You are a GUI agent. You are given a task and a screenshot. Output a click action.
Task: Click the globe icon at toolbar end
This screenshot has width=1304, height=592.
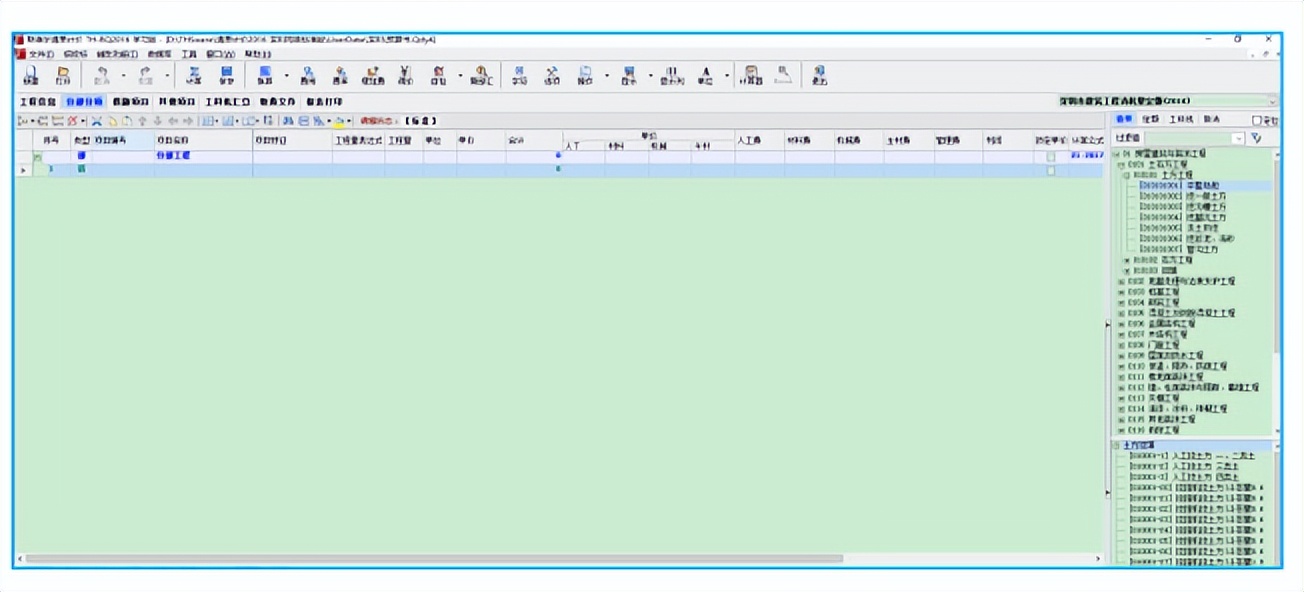[x=820, y=76]
